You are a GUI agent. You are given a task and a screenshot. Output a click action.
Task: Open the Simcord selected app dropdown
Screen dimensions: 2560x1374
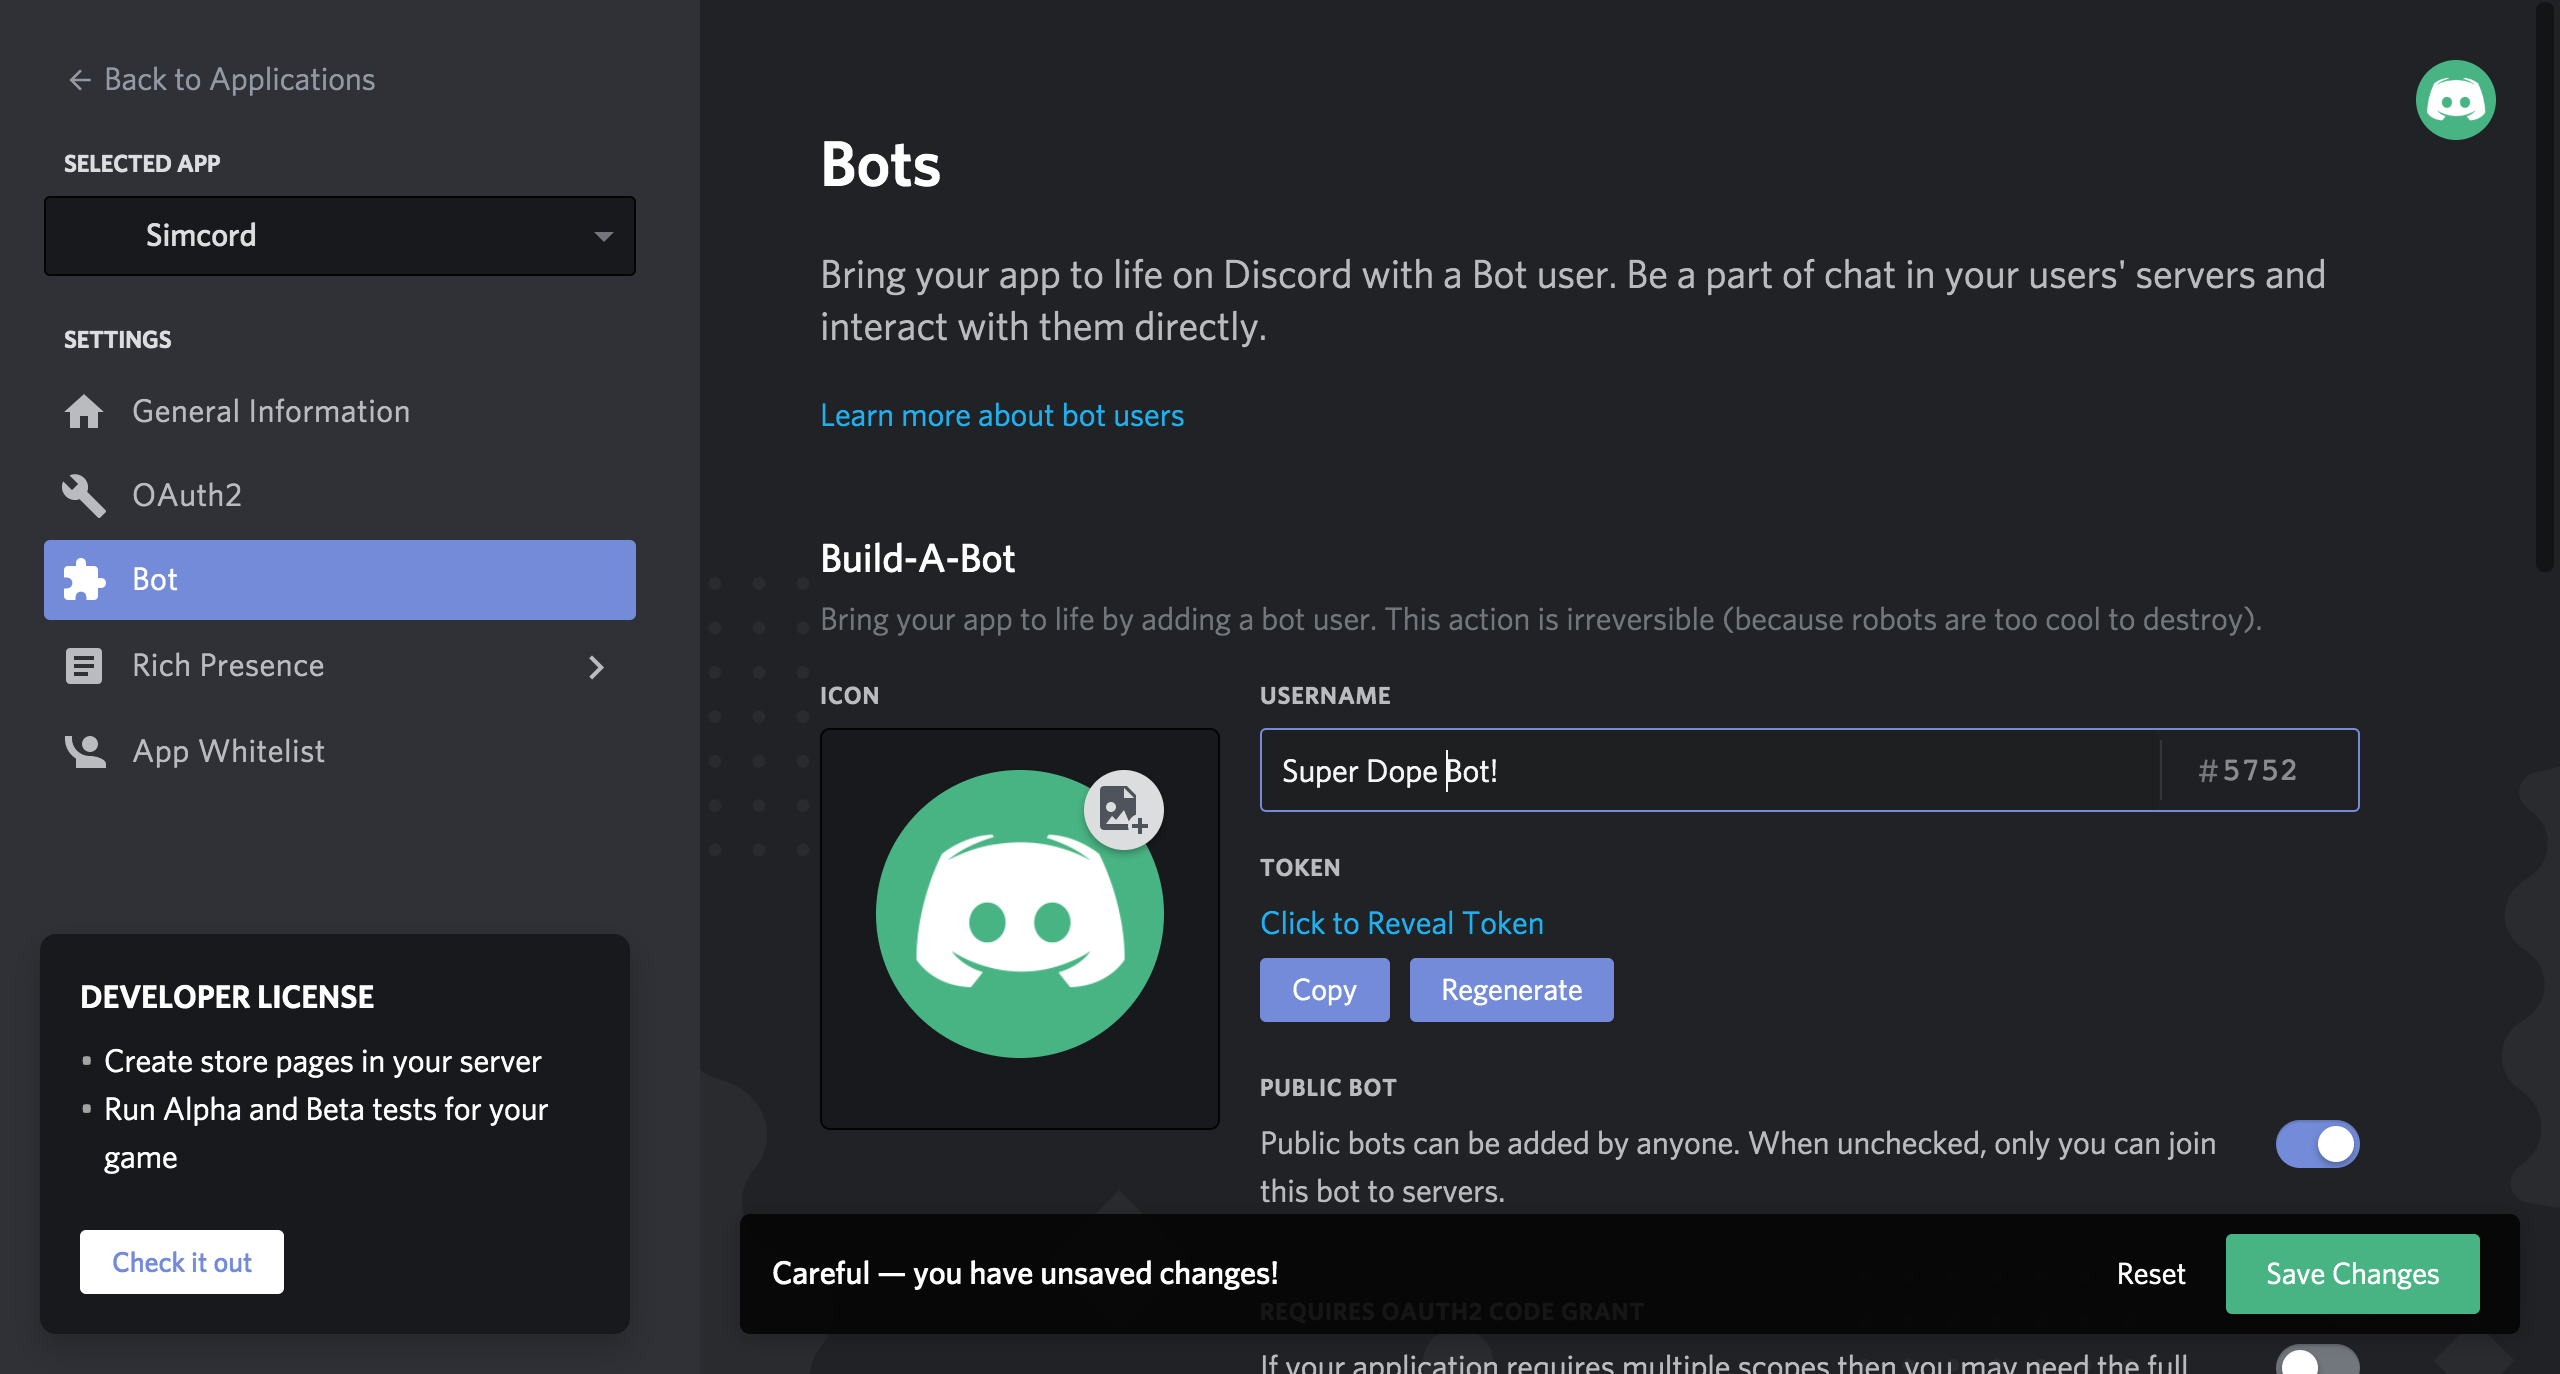click(x=340, y=236)
